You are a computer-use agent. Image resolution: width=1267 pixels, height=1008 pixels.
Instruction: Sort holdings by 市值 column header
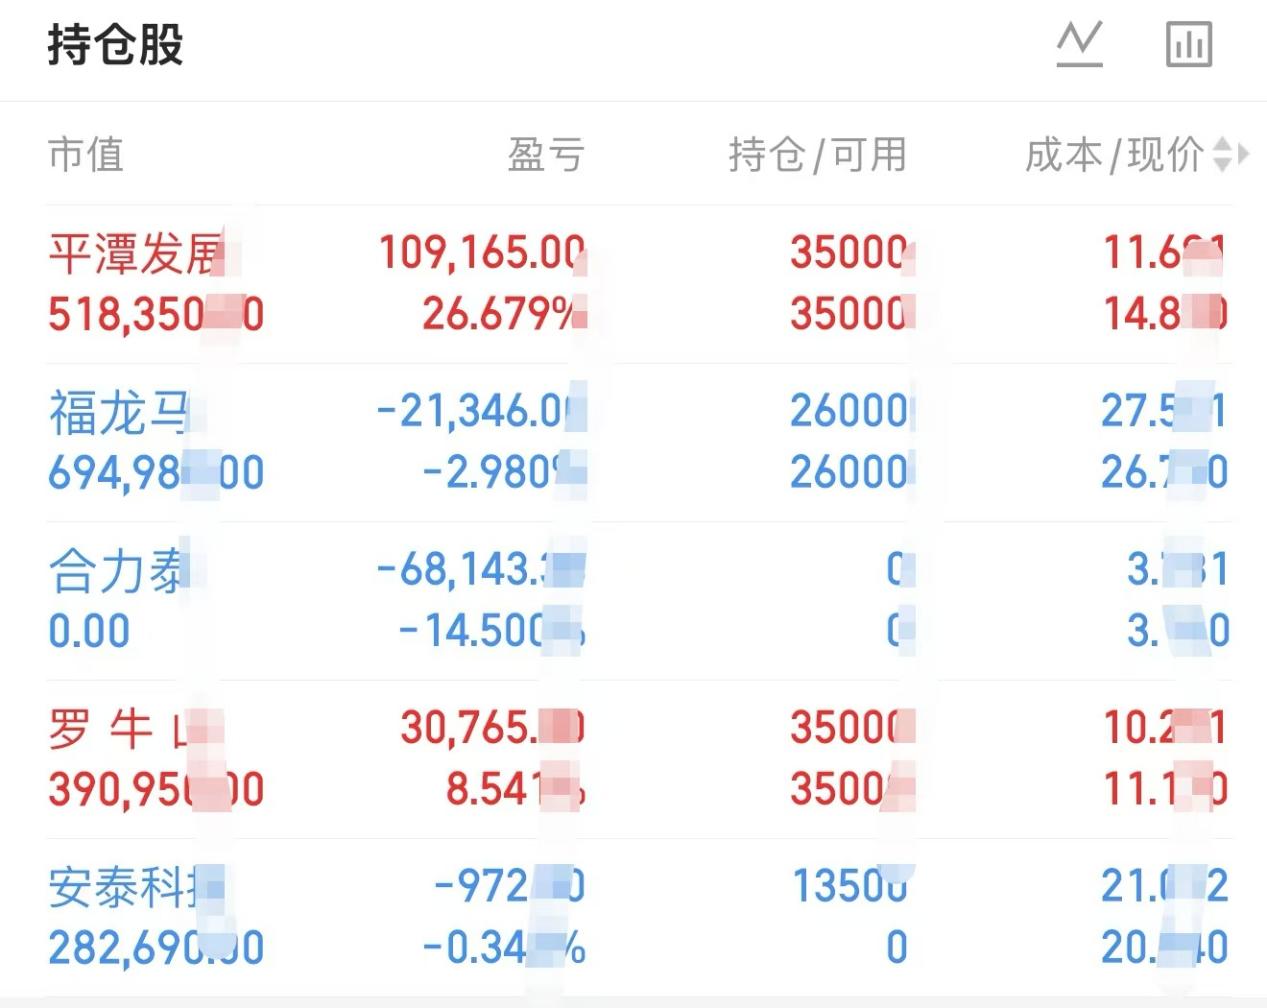86,155
